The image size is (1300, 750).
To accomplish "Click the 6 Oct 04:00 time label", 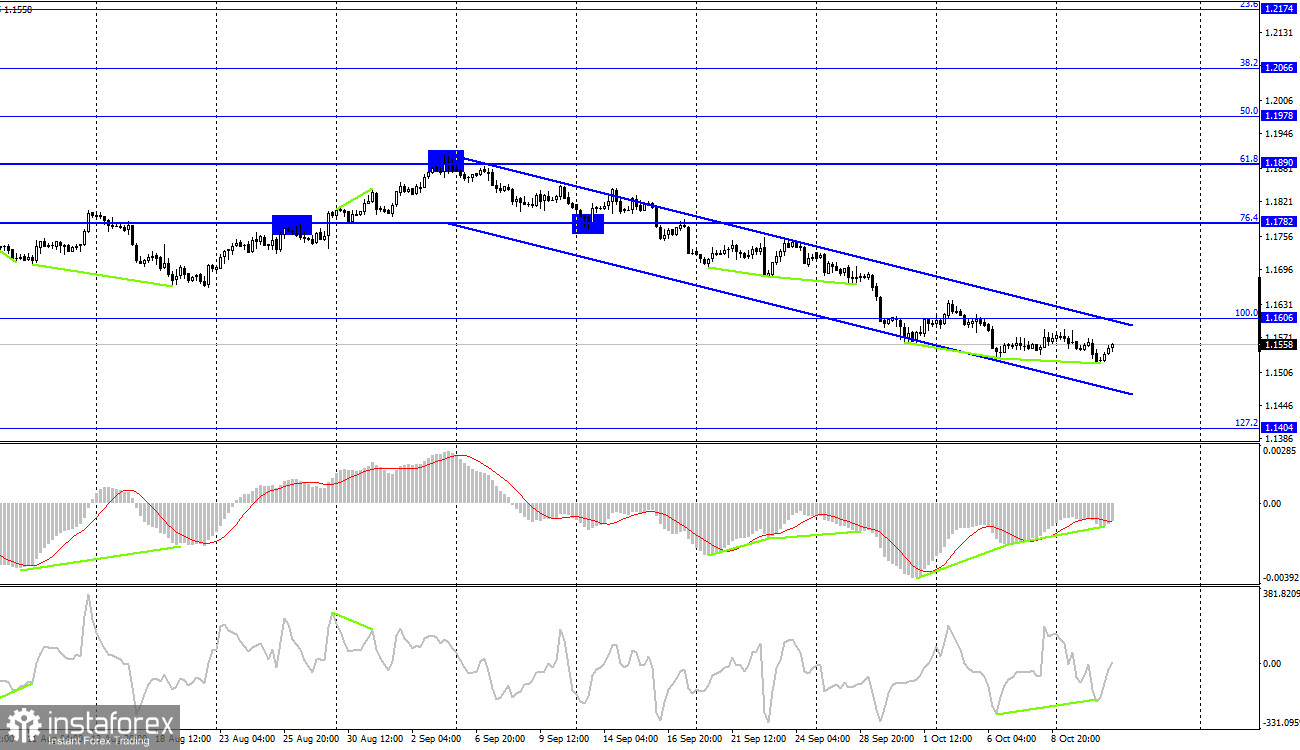I will coord(1013,740).
